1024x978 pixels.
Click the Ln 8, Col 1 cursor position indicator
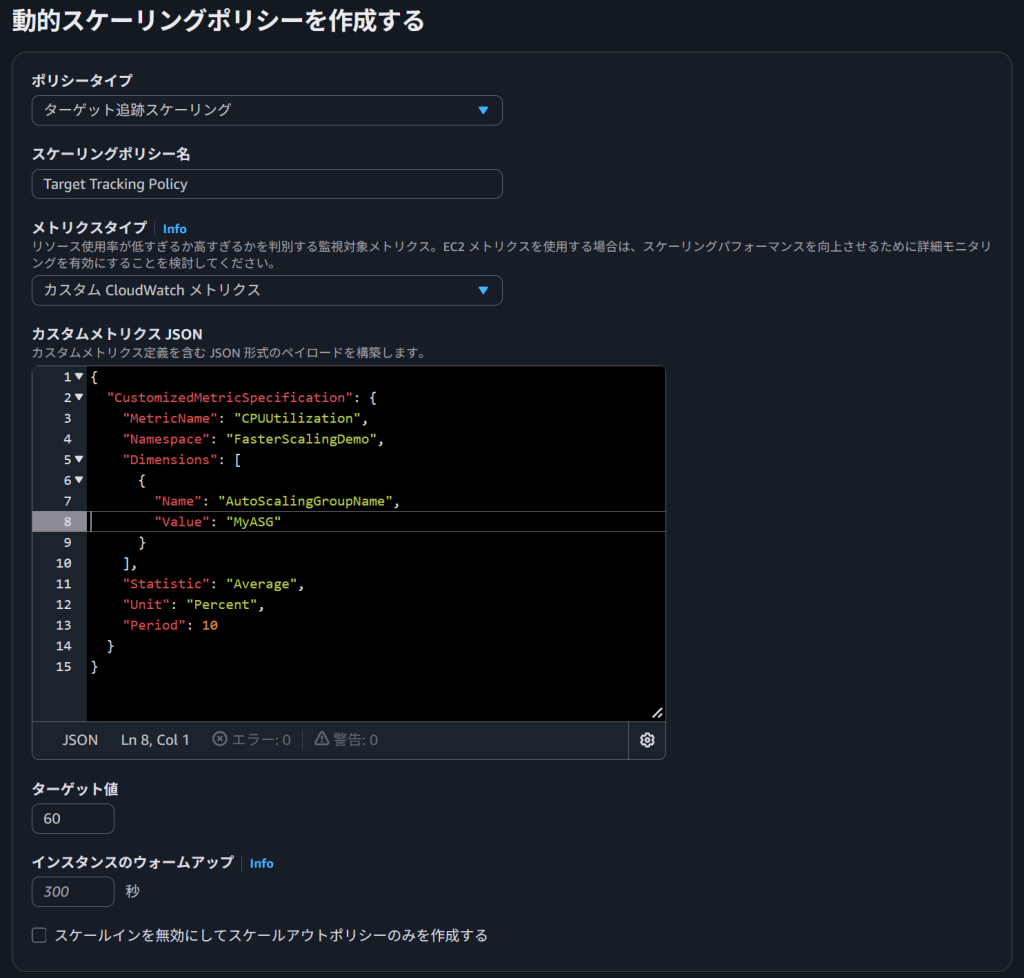[x=155, y=740]
